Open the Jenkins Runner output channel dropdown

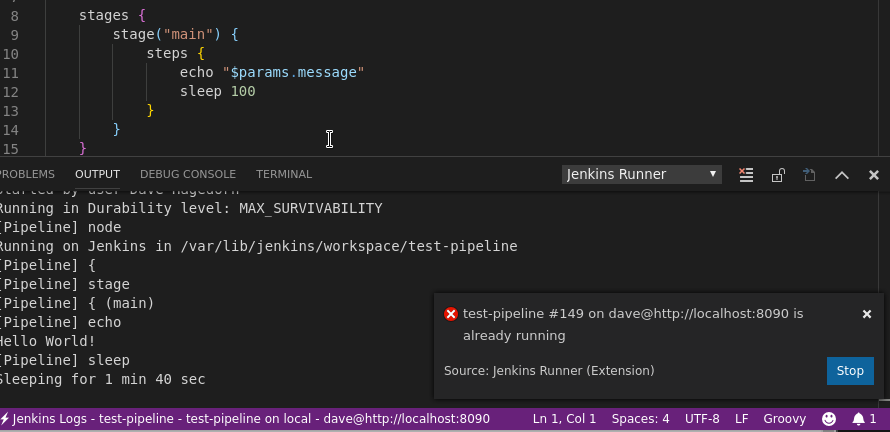tap(642, 174)
